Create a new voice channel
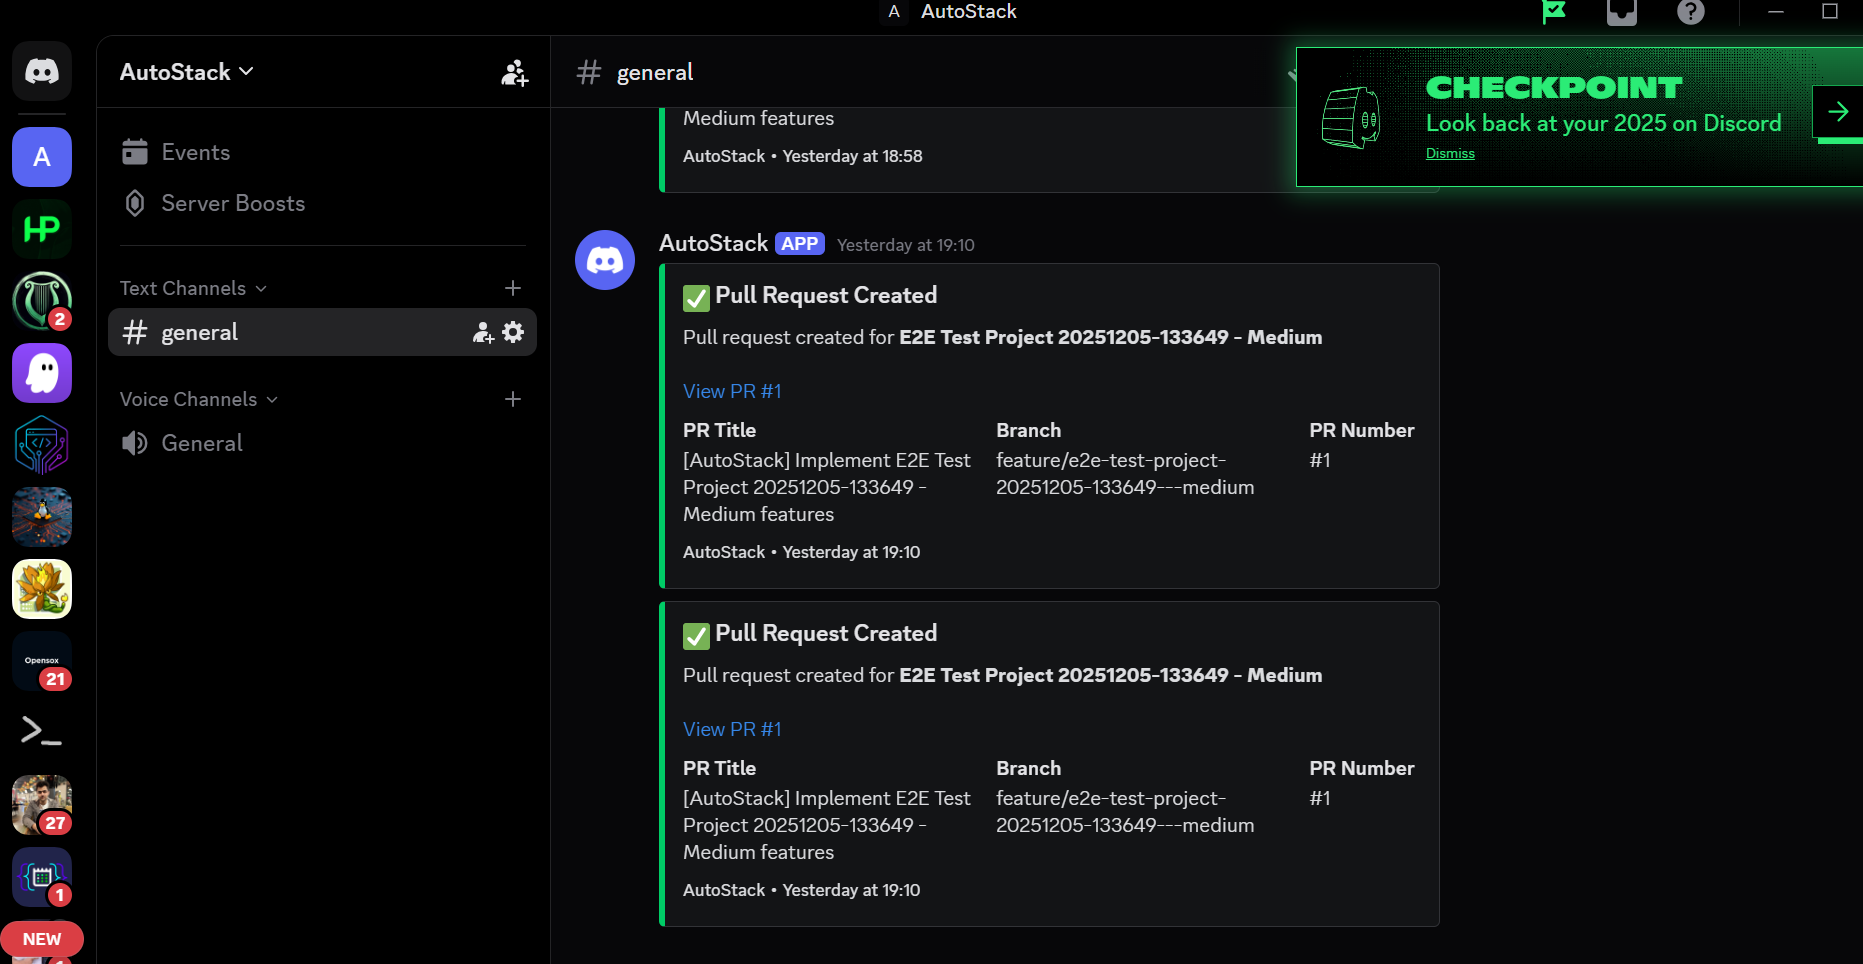The height and width of the screenshot is (964, 1863). (513, 399)
